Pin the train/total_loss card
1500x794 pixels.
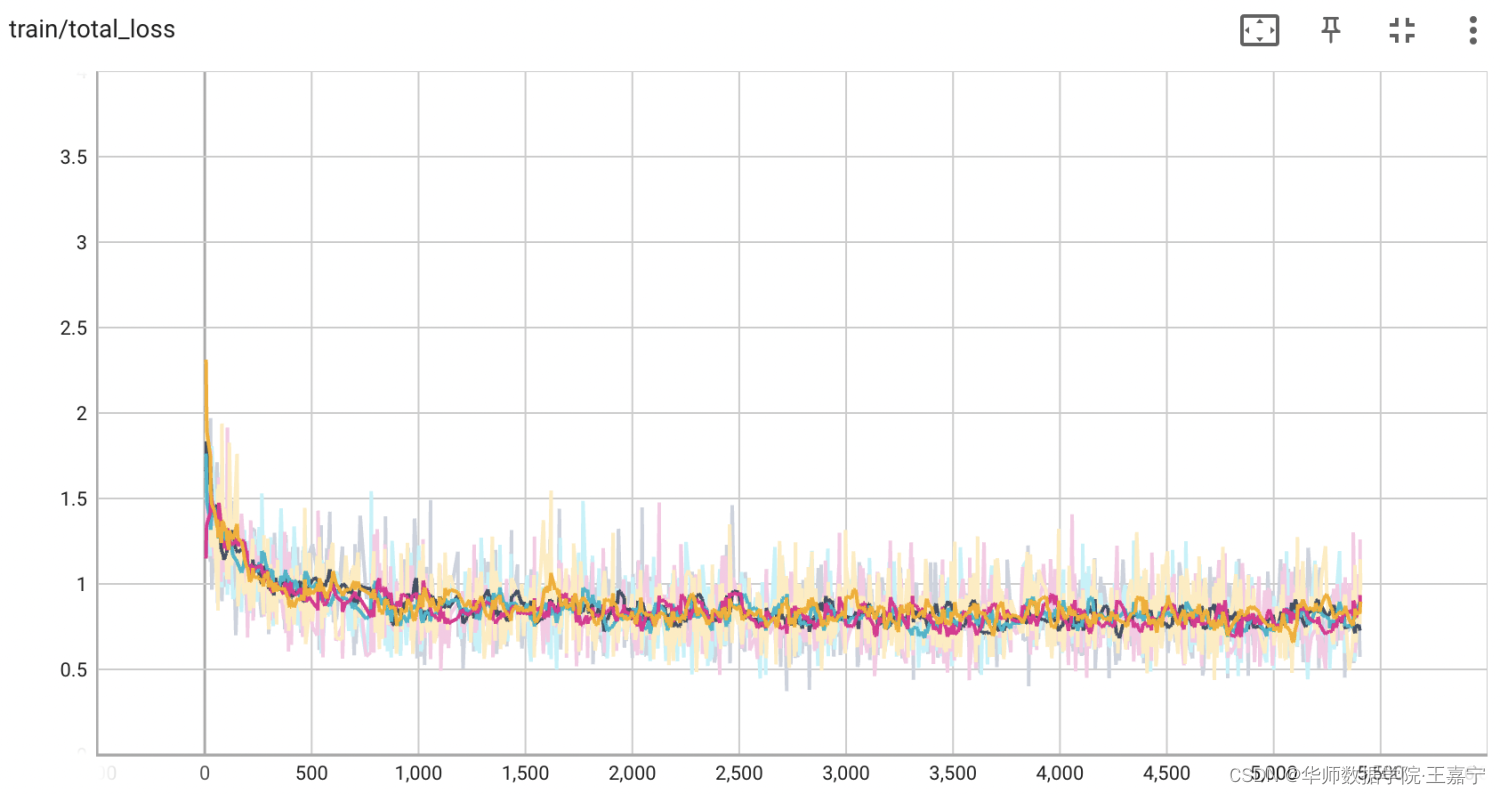1330,30
